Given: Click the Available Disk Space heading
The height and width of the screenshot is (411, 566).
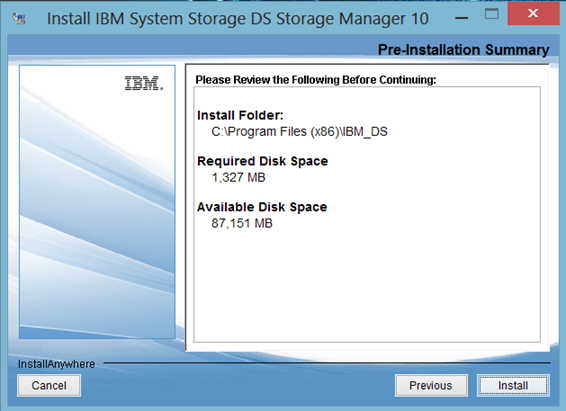Looking at the screenshot, I should point(262,207).
